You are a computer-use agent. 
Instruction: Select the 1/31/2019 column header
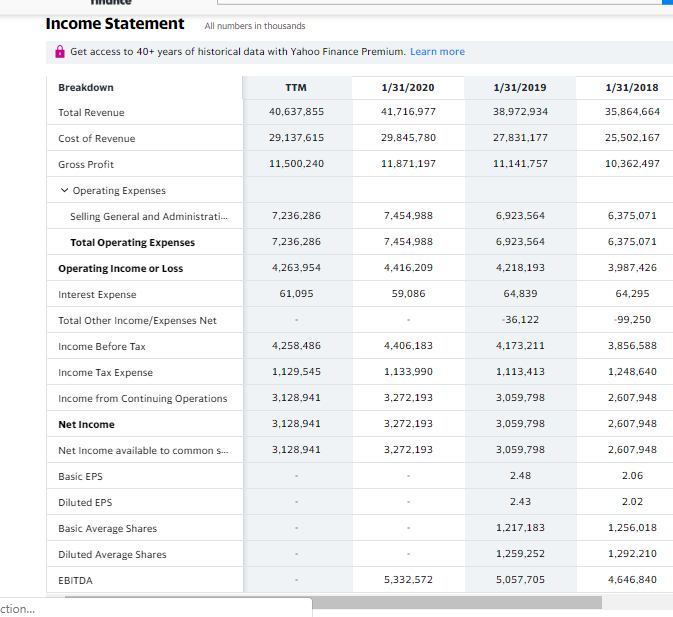[x=520, y=88]
